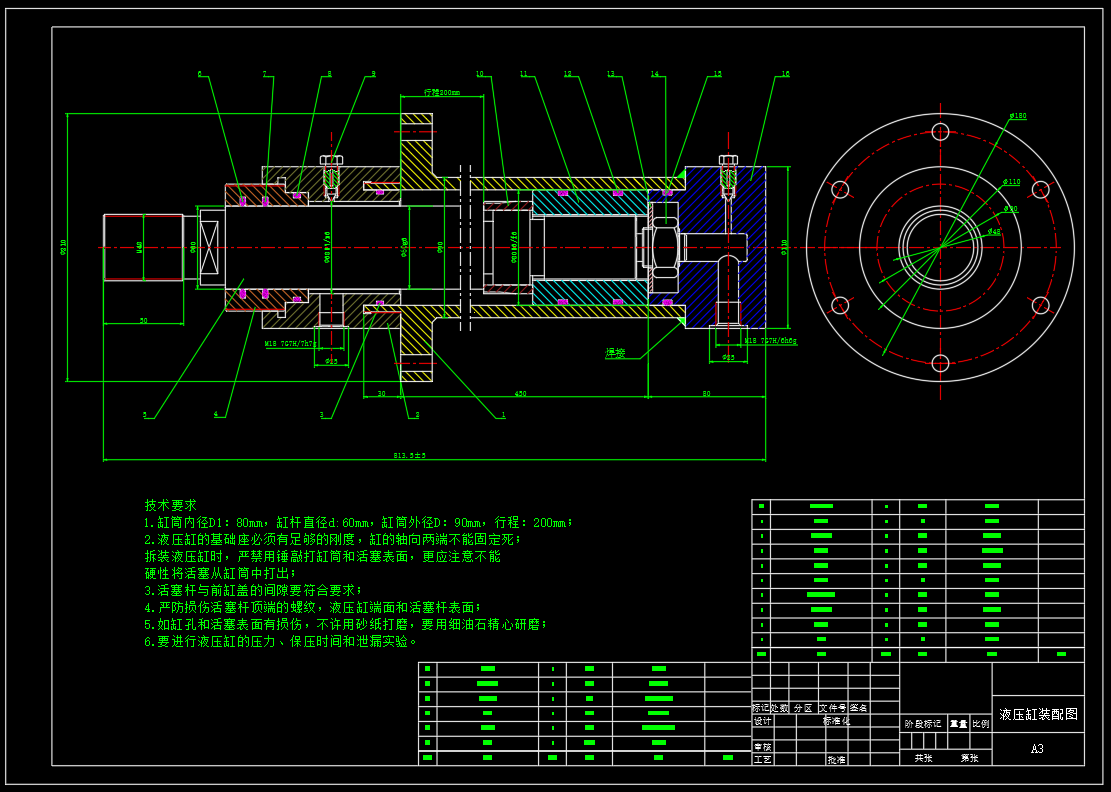Select the line 硬性将活塞从缸筒中打出
The width and height of the screenshot is (1111, 792).
click(220, 573)
